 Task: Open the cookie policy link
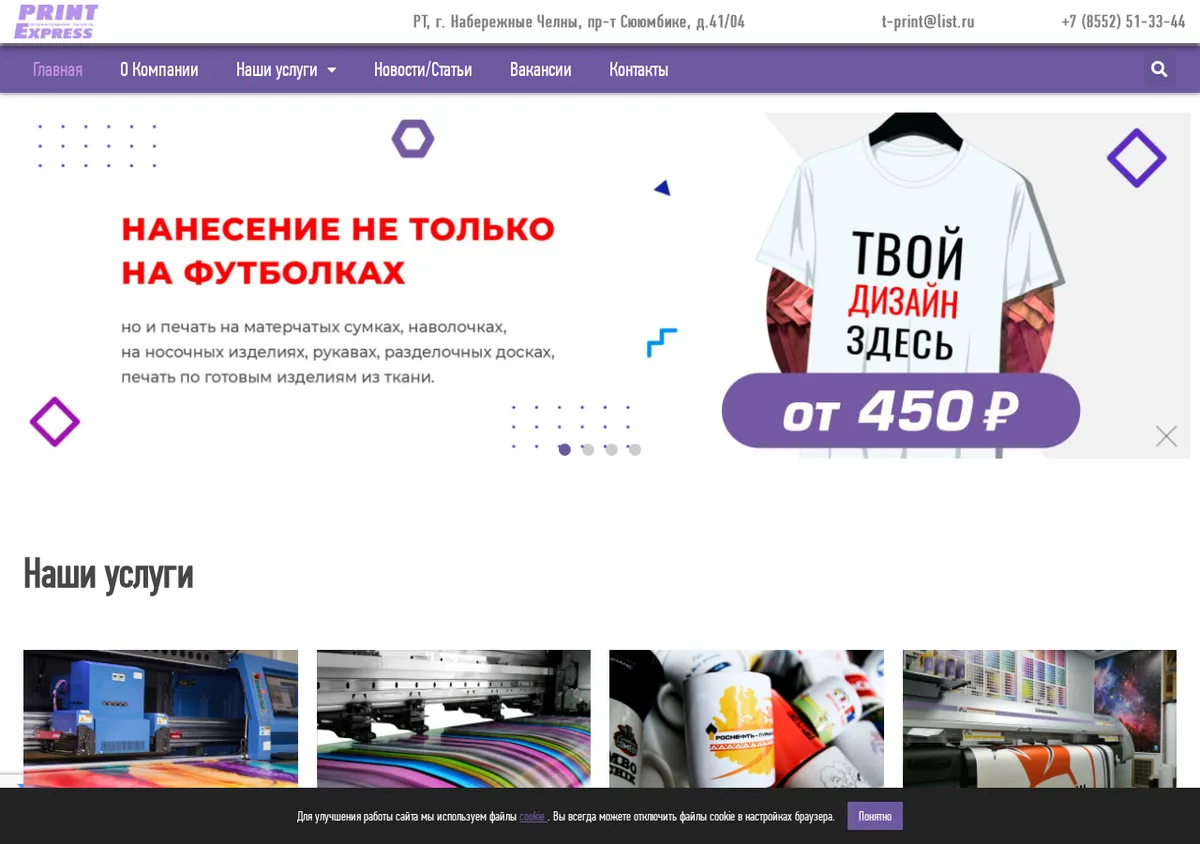[532, 817]
